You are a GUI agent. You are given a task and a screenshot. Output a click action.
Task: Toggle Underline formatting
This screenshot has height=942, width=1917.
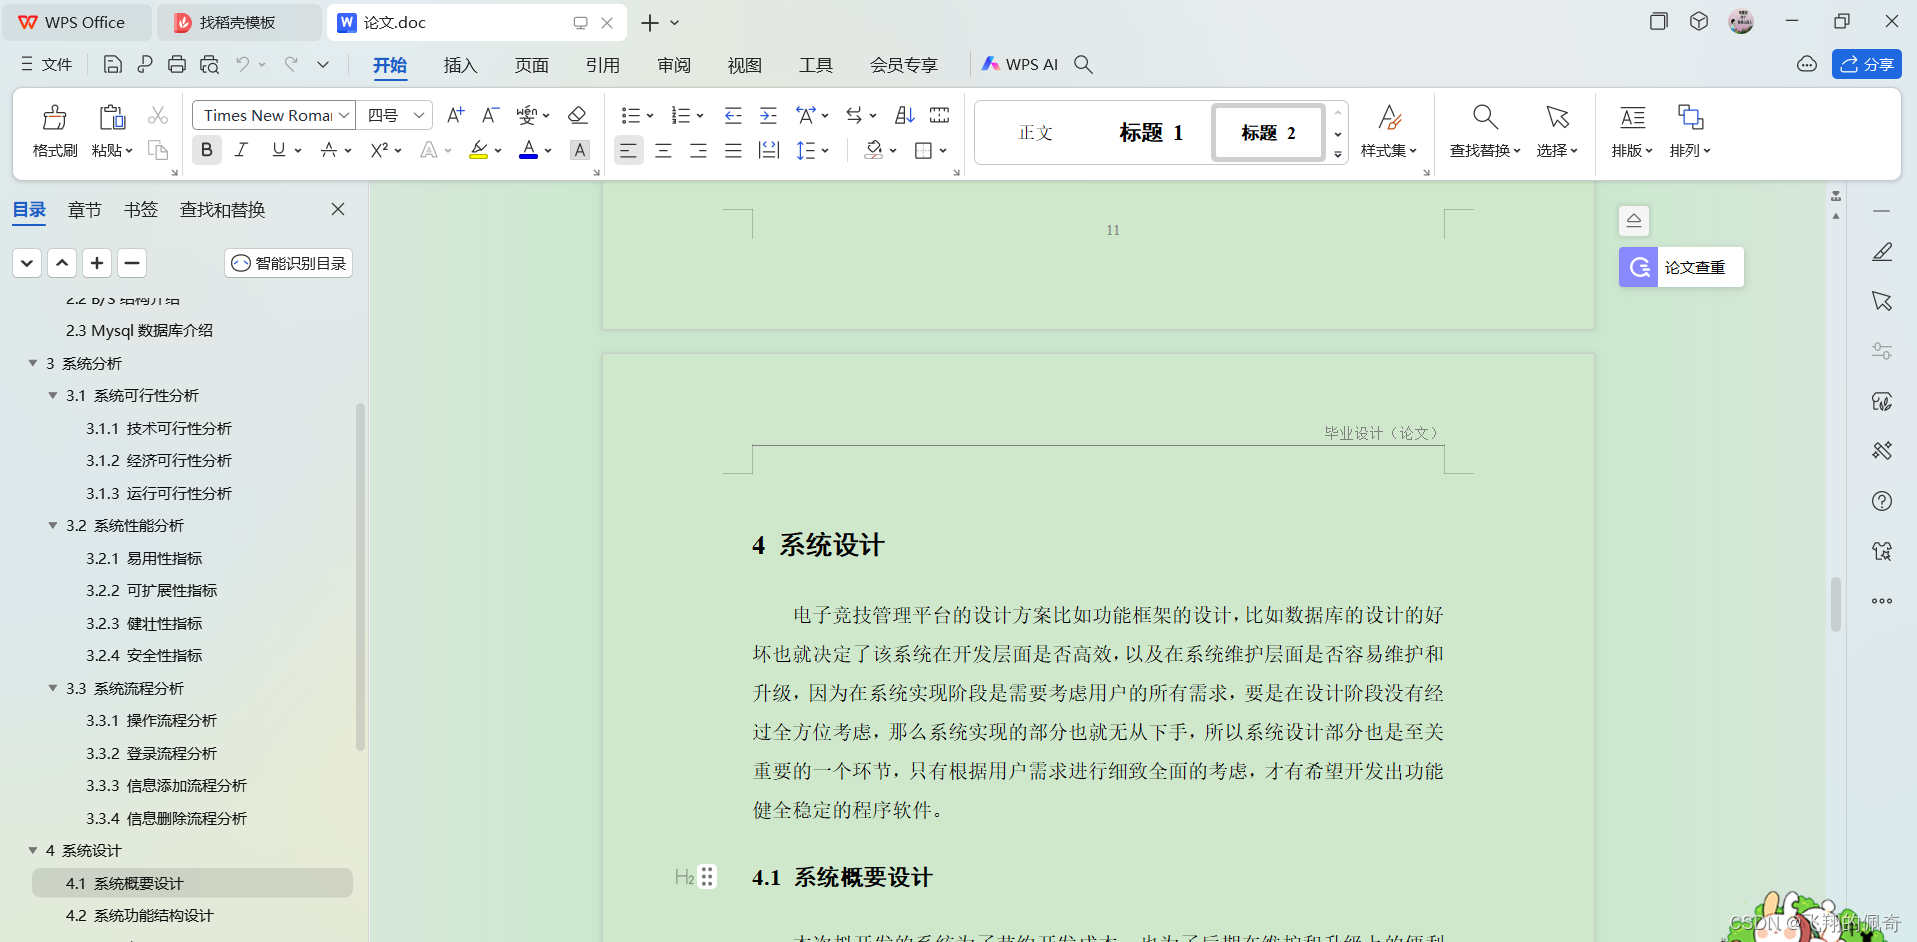pyautogui.click(x=278, y=150)
